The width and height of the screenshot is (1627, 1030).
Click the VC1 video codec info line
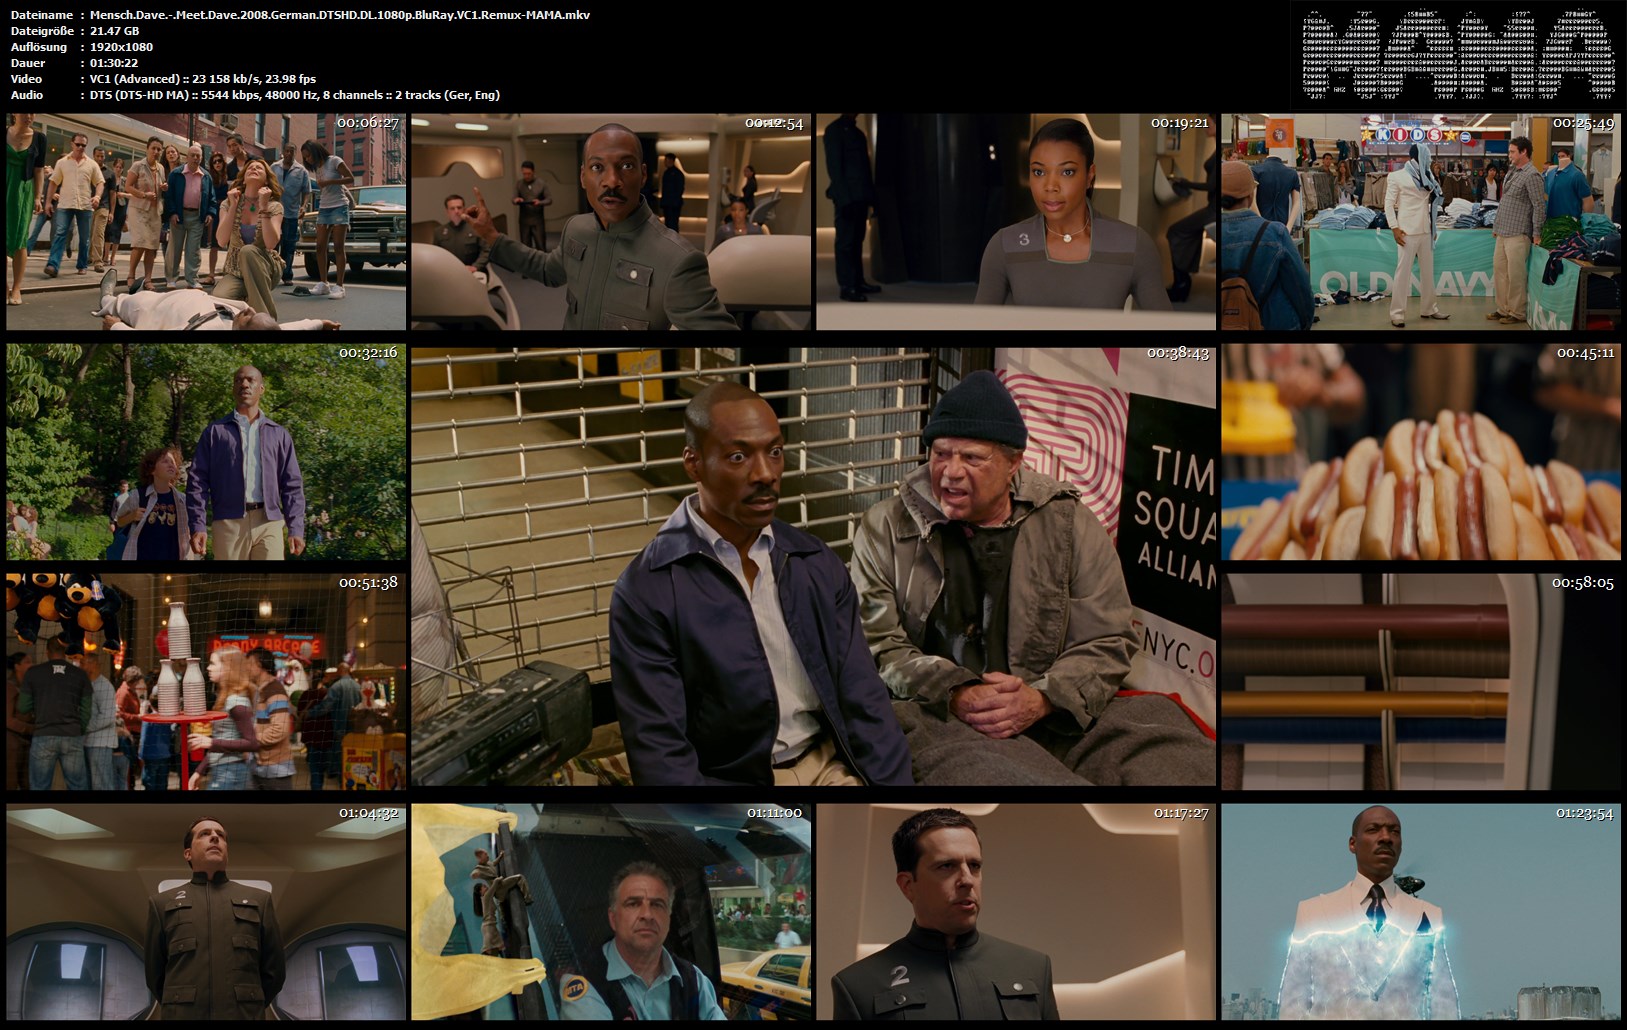click(202, 79)
